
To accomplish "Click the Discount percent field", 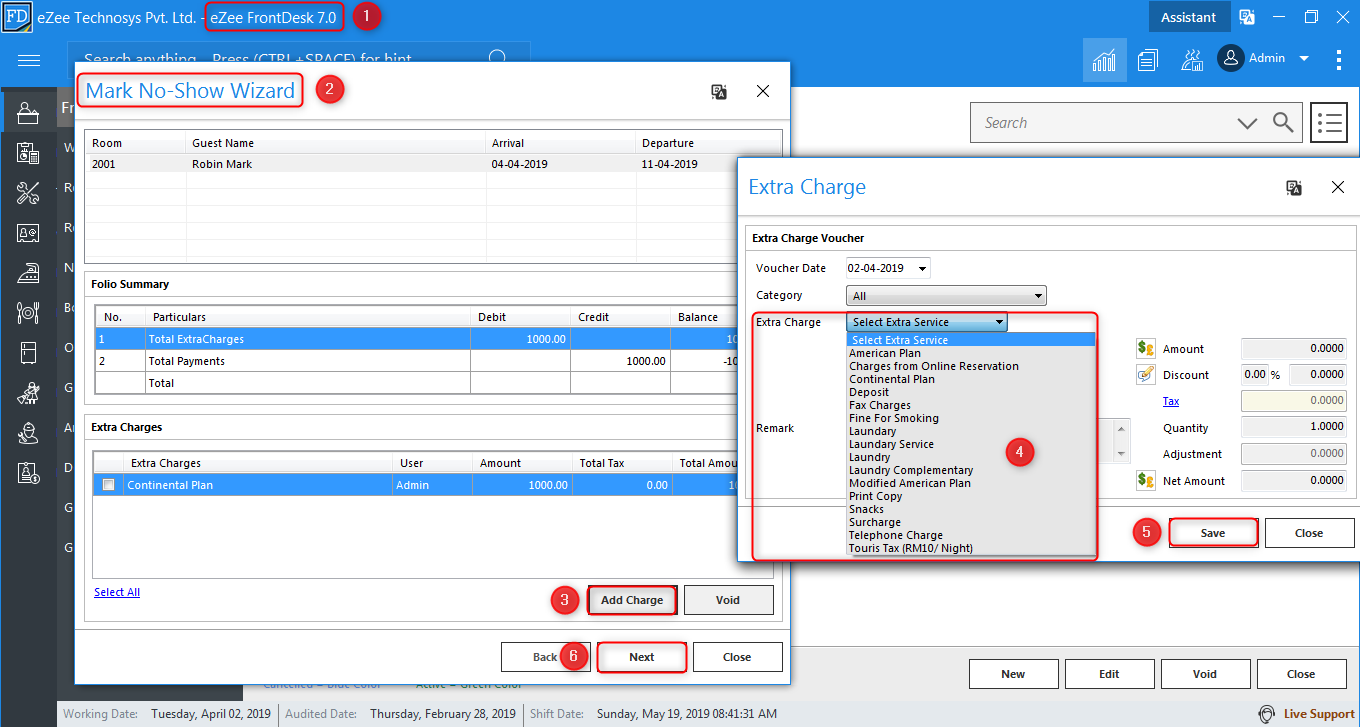I will pos(1254,375).
